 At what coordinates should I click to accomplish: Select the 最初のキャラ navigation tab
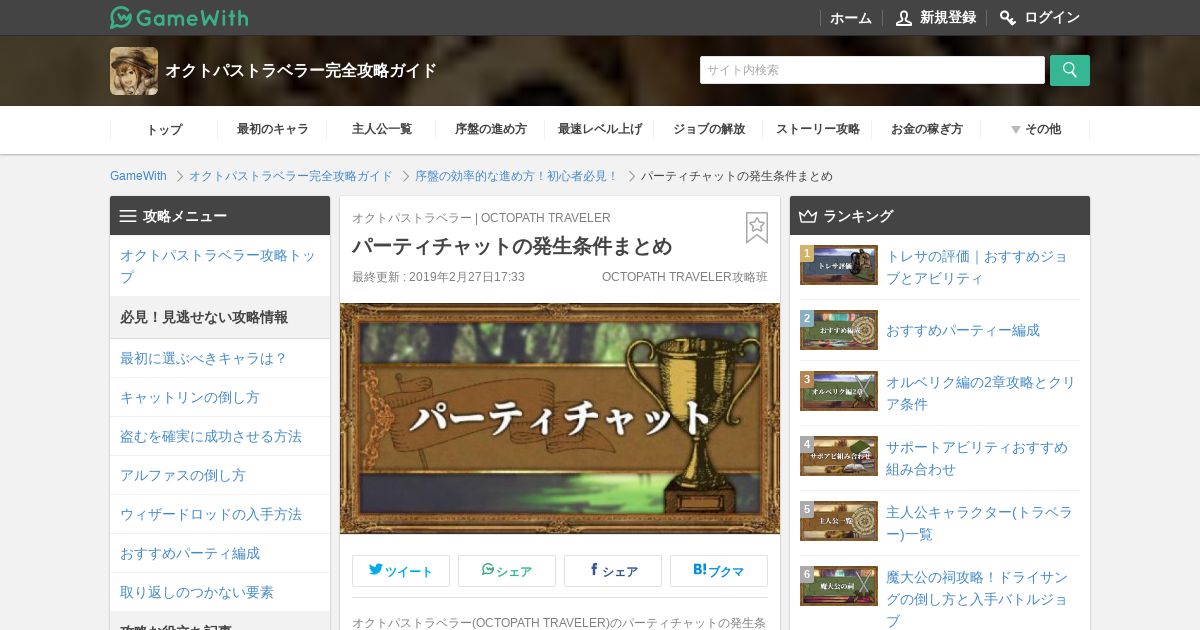[x=272, y=129]
